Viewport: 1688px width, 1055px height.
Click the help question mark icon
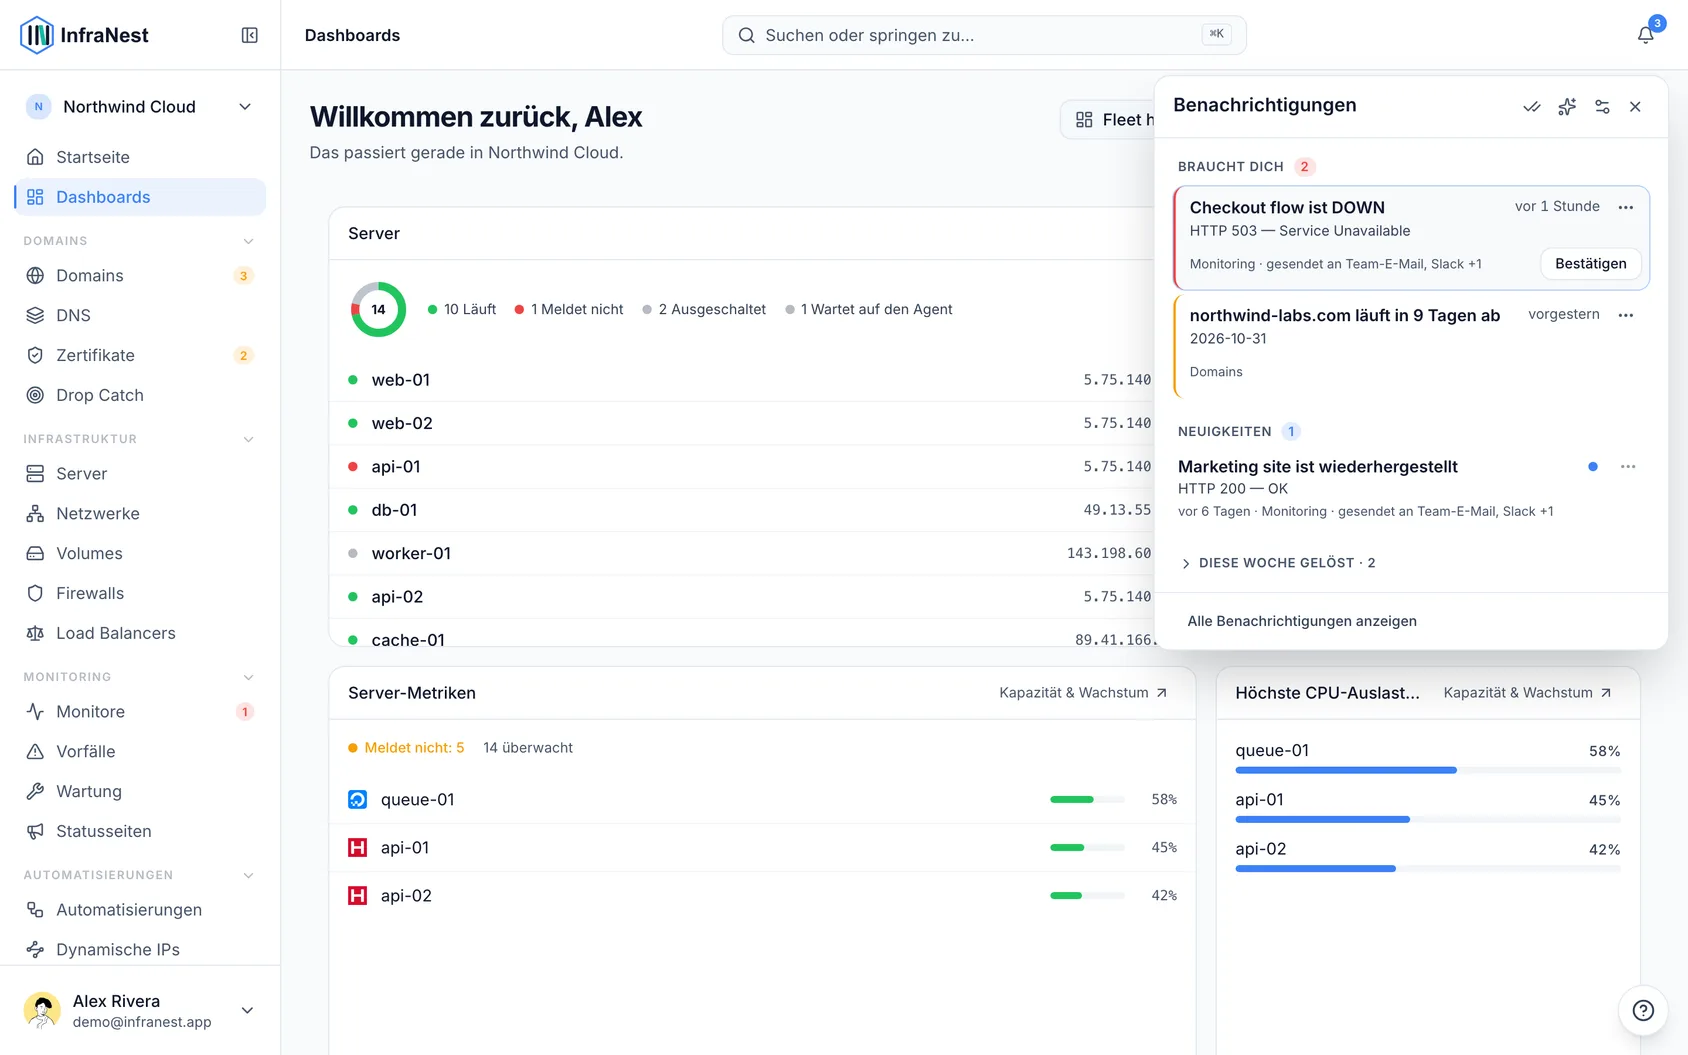1643,1010
